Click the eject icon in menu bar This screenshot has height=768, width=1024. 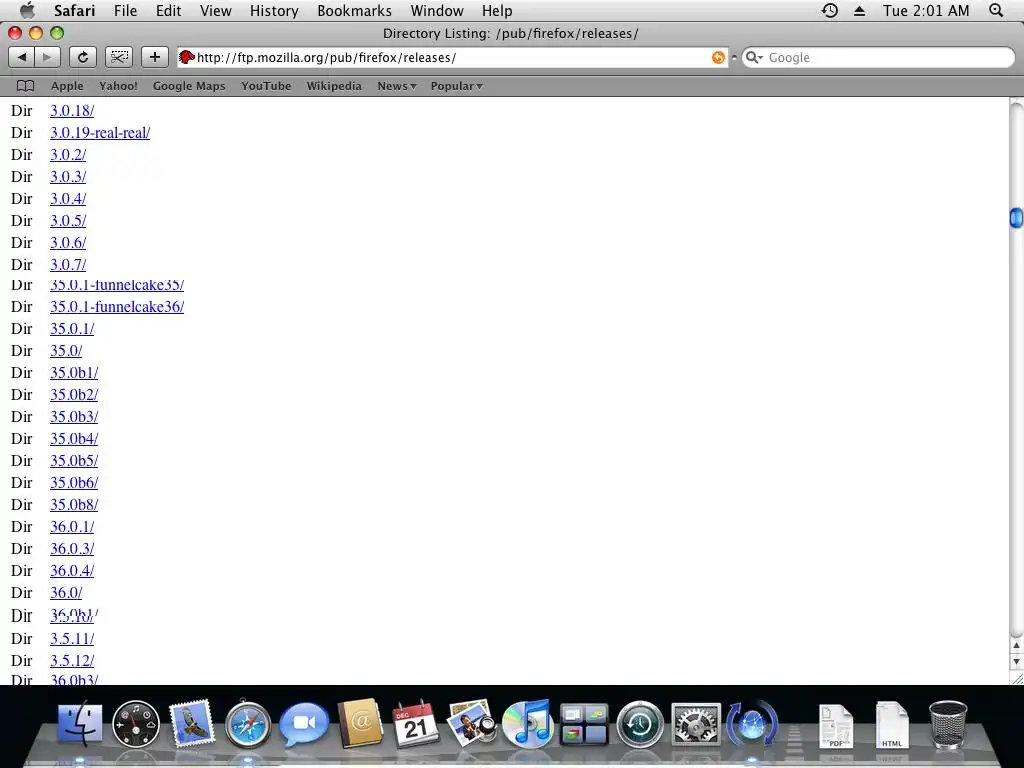point(859,10)
